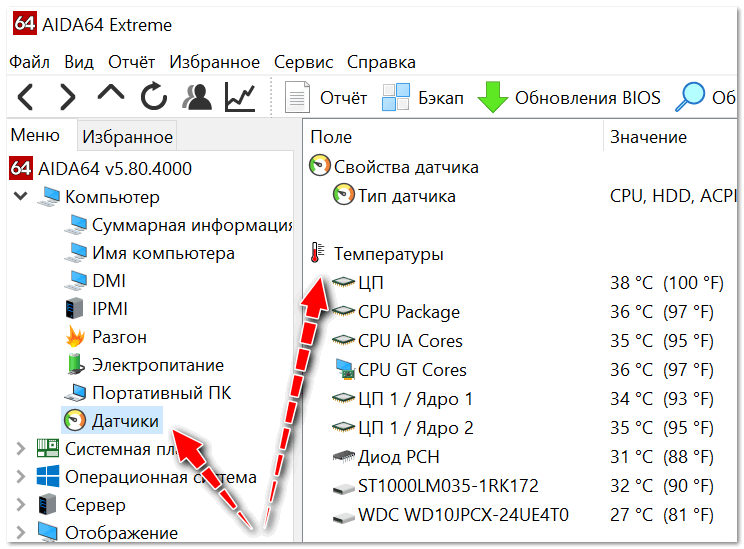744x549 pixels.
Task: Expand the Отображение tree node
Action: point(20,532)
